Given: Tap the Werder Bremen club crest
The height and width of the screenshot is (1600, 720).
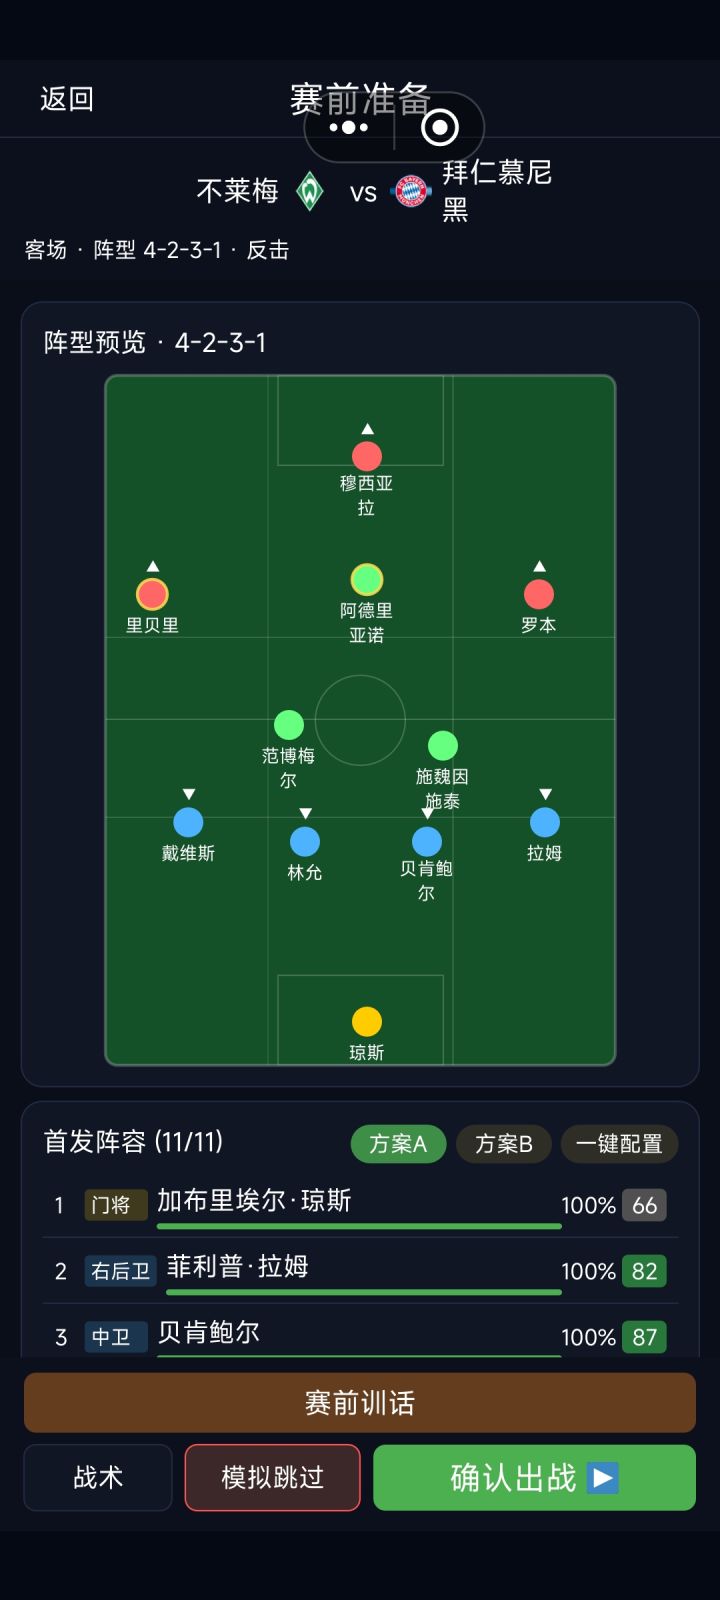Looking at the screenshot, I should click(x=310, y=191).
